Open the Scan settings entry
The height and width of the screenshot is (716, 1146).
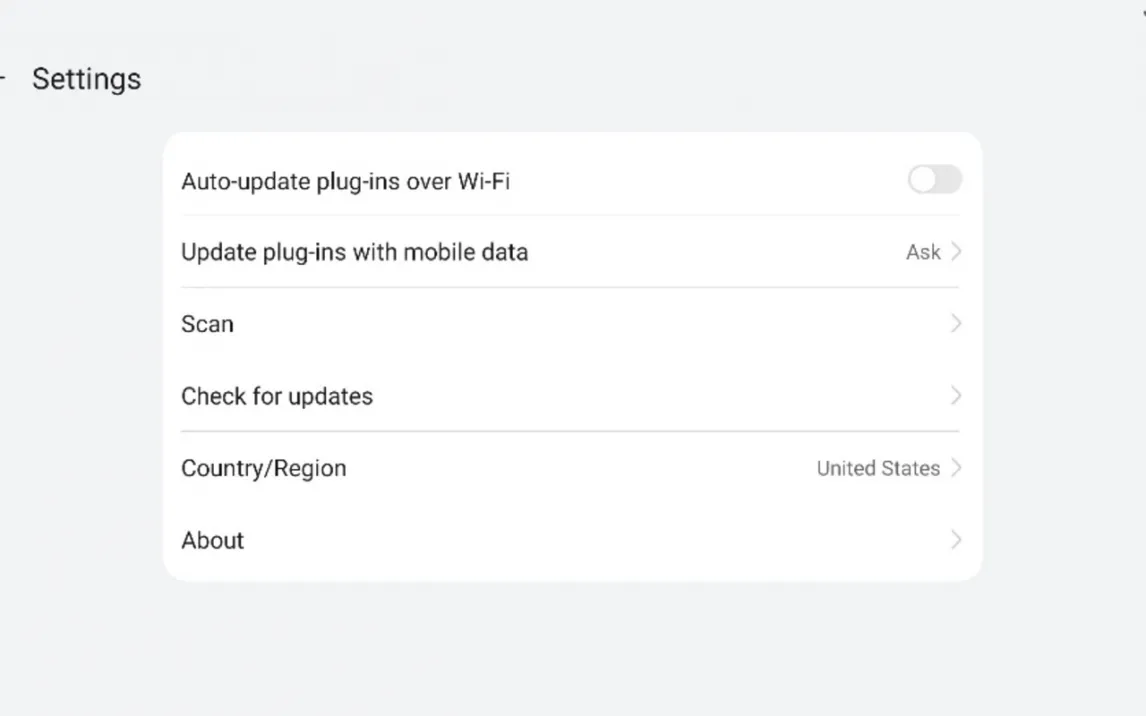pyautogui.click(x=207, y=324)
